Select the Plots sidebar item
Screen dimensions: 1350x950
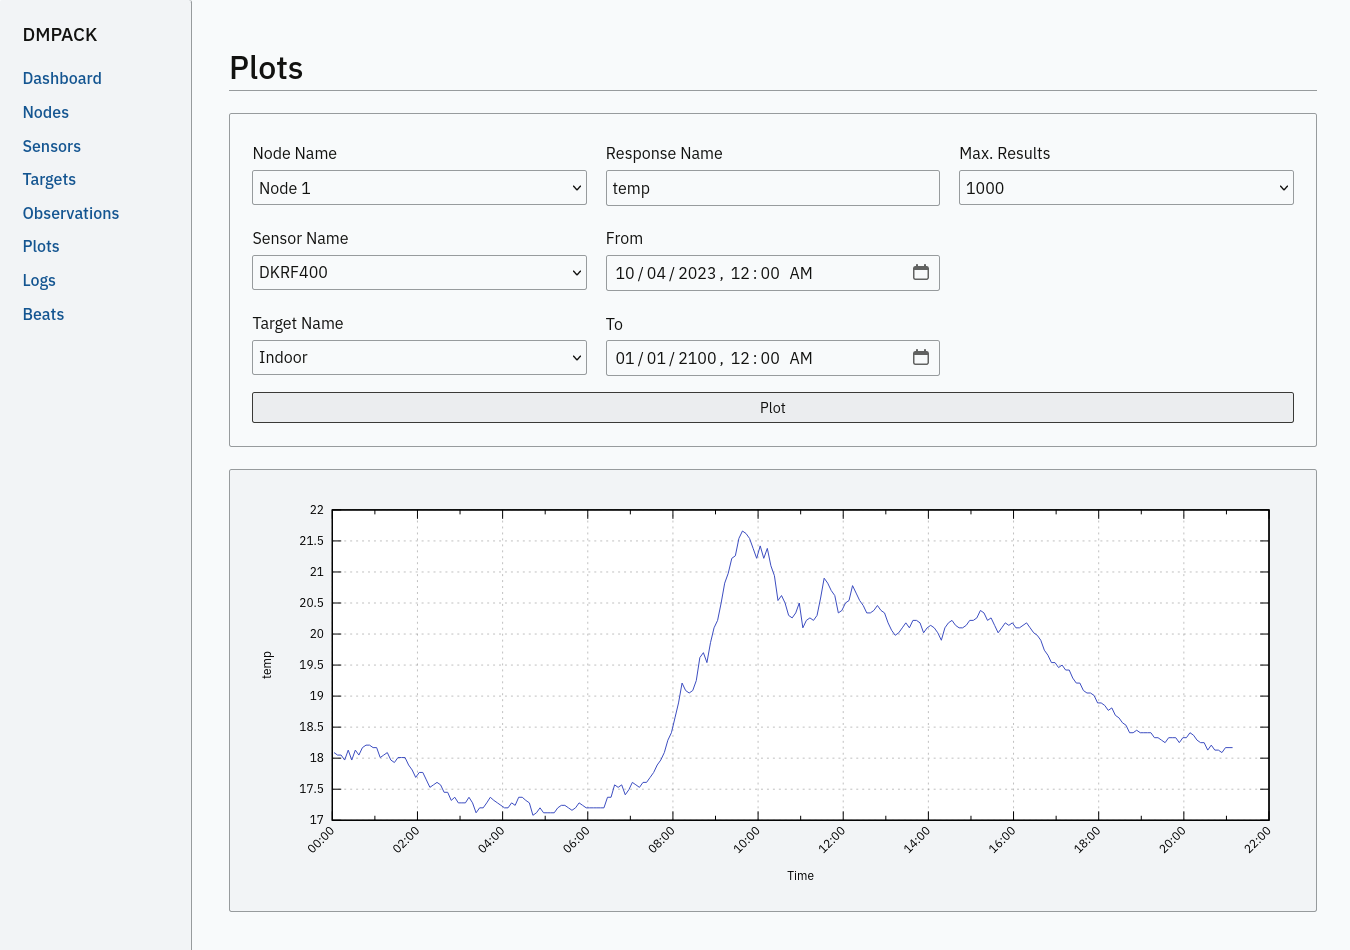tap(41, 247)
